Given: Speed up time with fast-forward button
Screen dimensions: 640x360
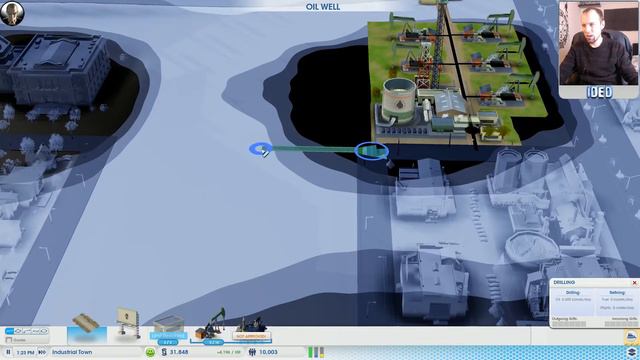Looking at the screenshot, I should coord(42,352).
